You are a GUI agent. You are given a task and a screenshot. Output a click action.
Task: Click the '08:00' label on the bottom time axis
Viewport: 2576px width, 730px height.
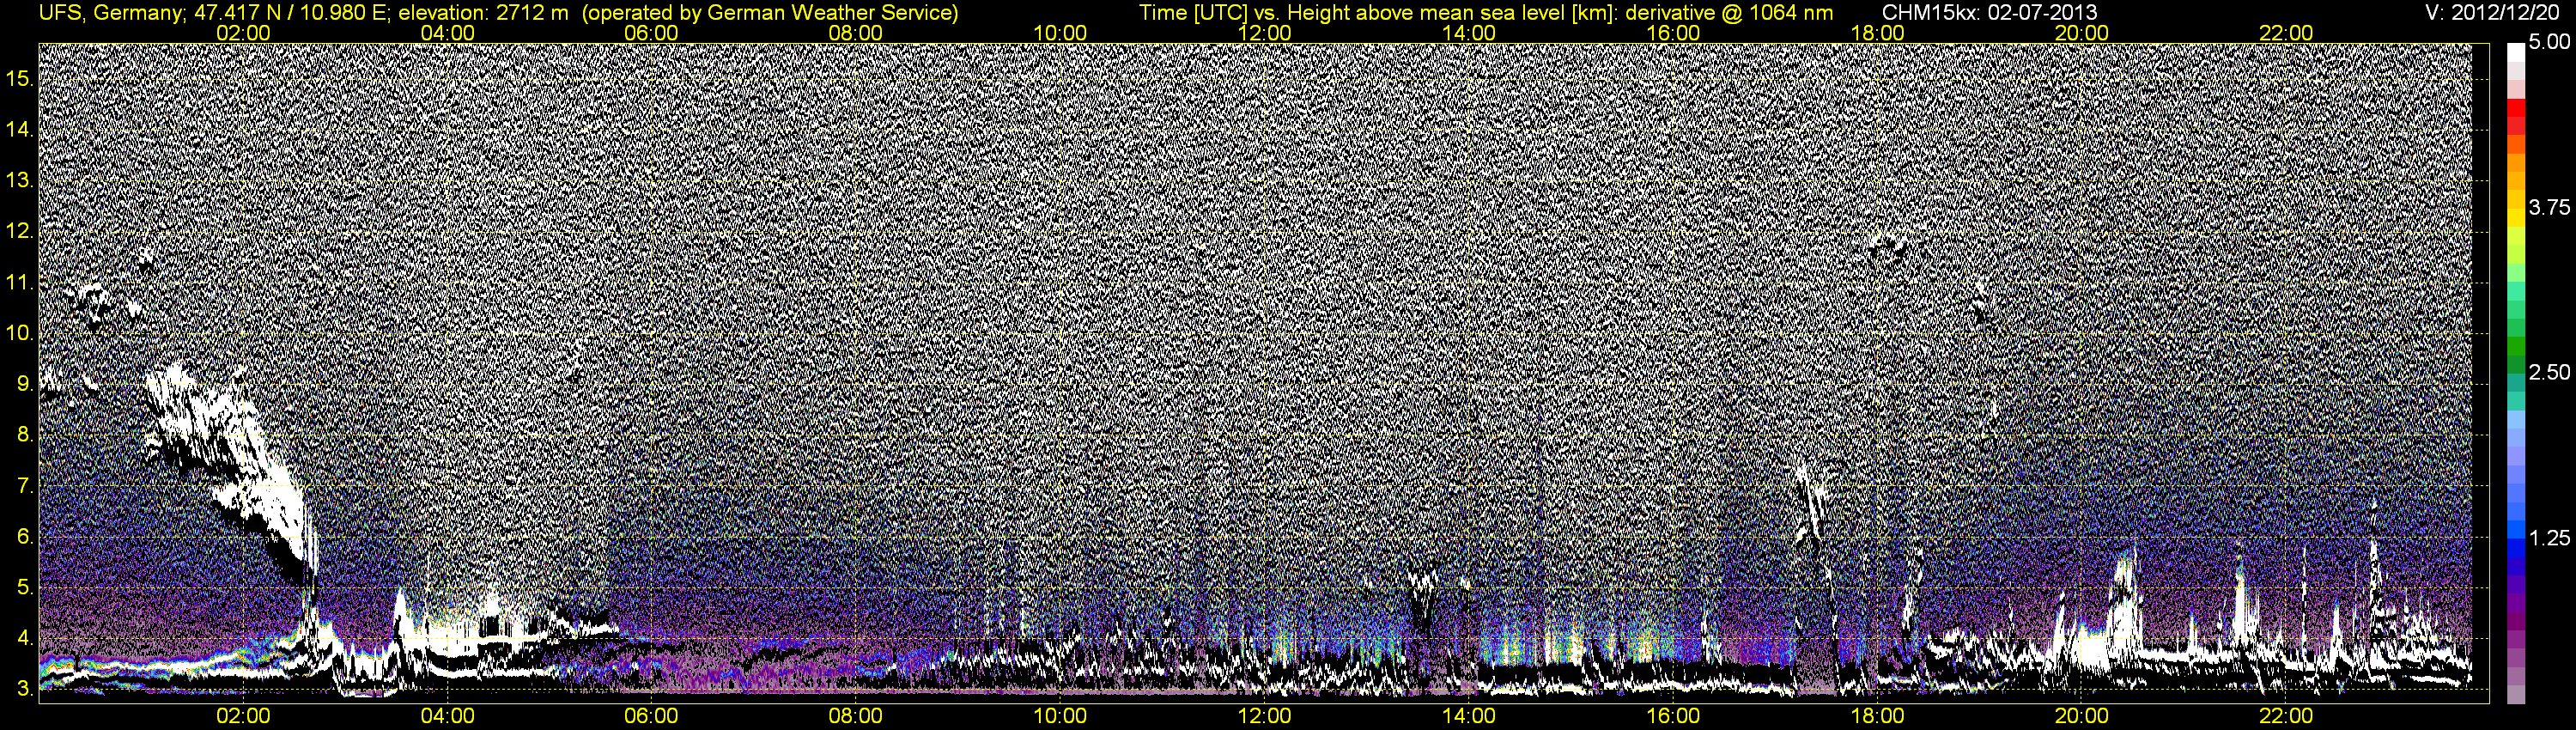[856, 716]
